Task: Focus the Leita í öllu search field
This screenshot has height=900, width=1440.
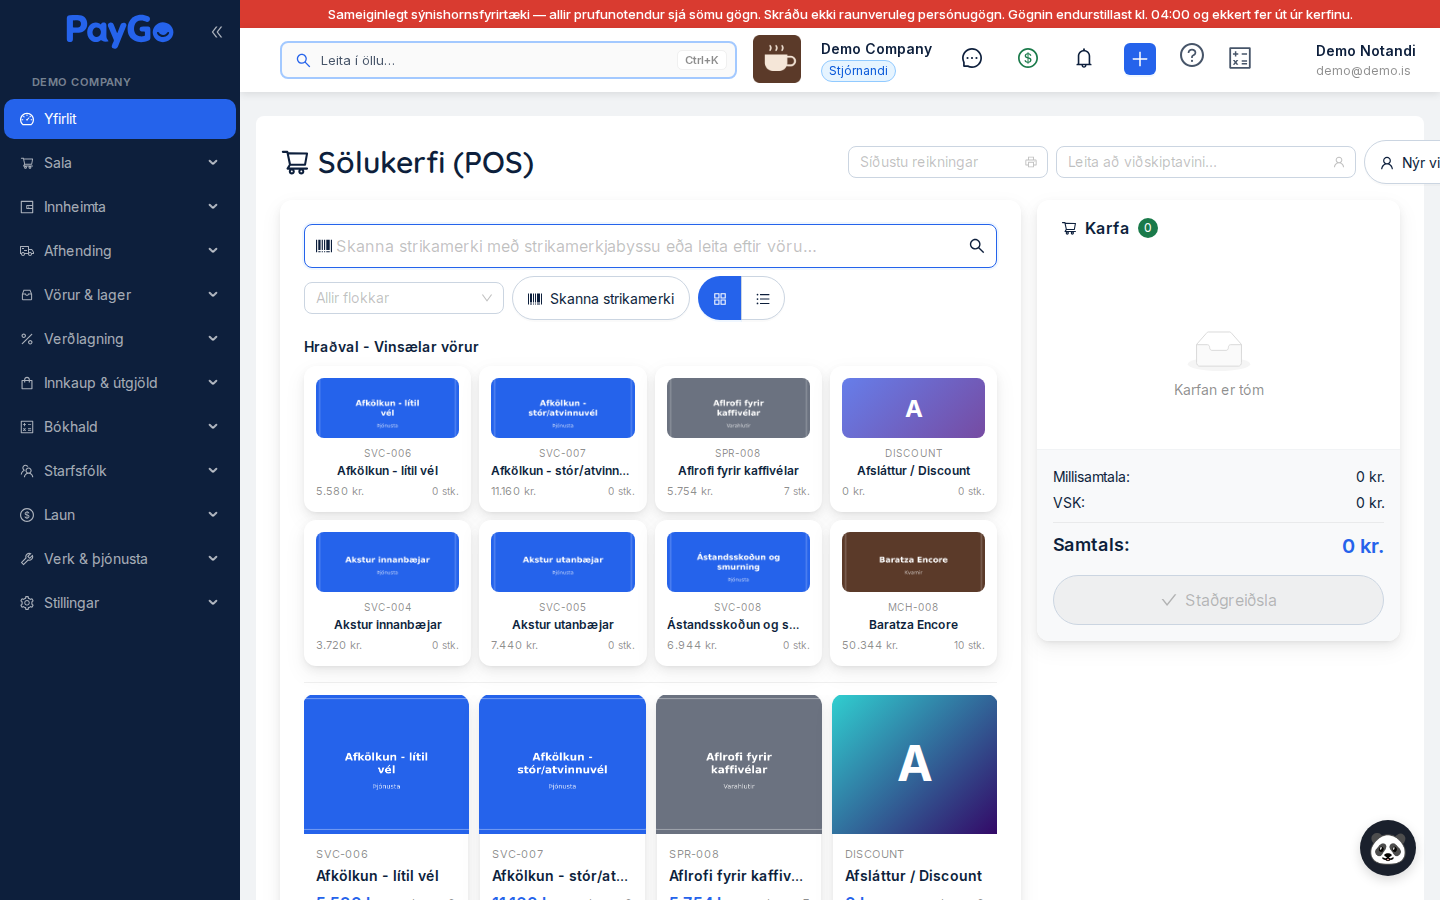Action: [x=508, y=60]
